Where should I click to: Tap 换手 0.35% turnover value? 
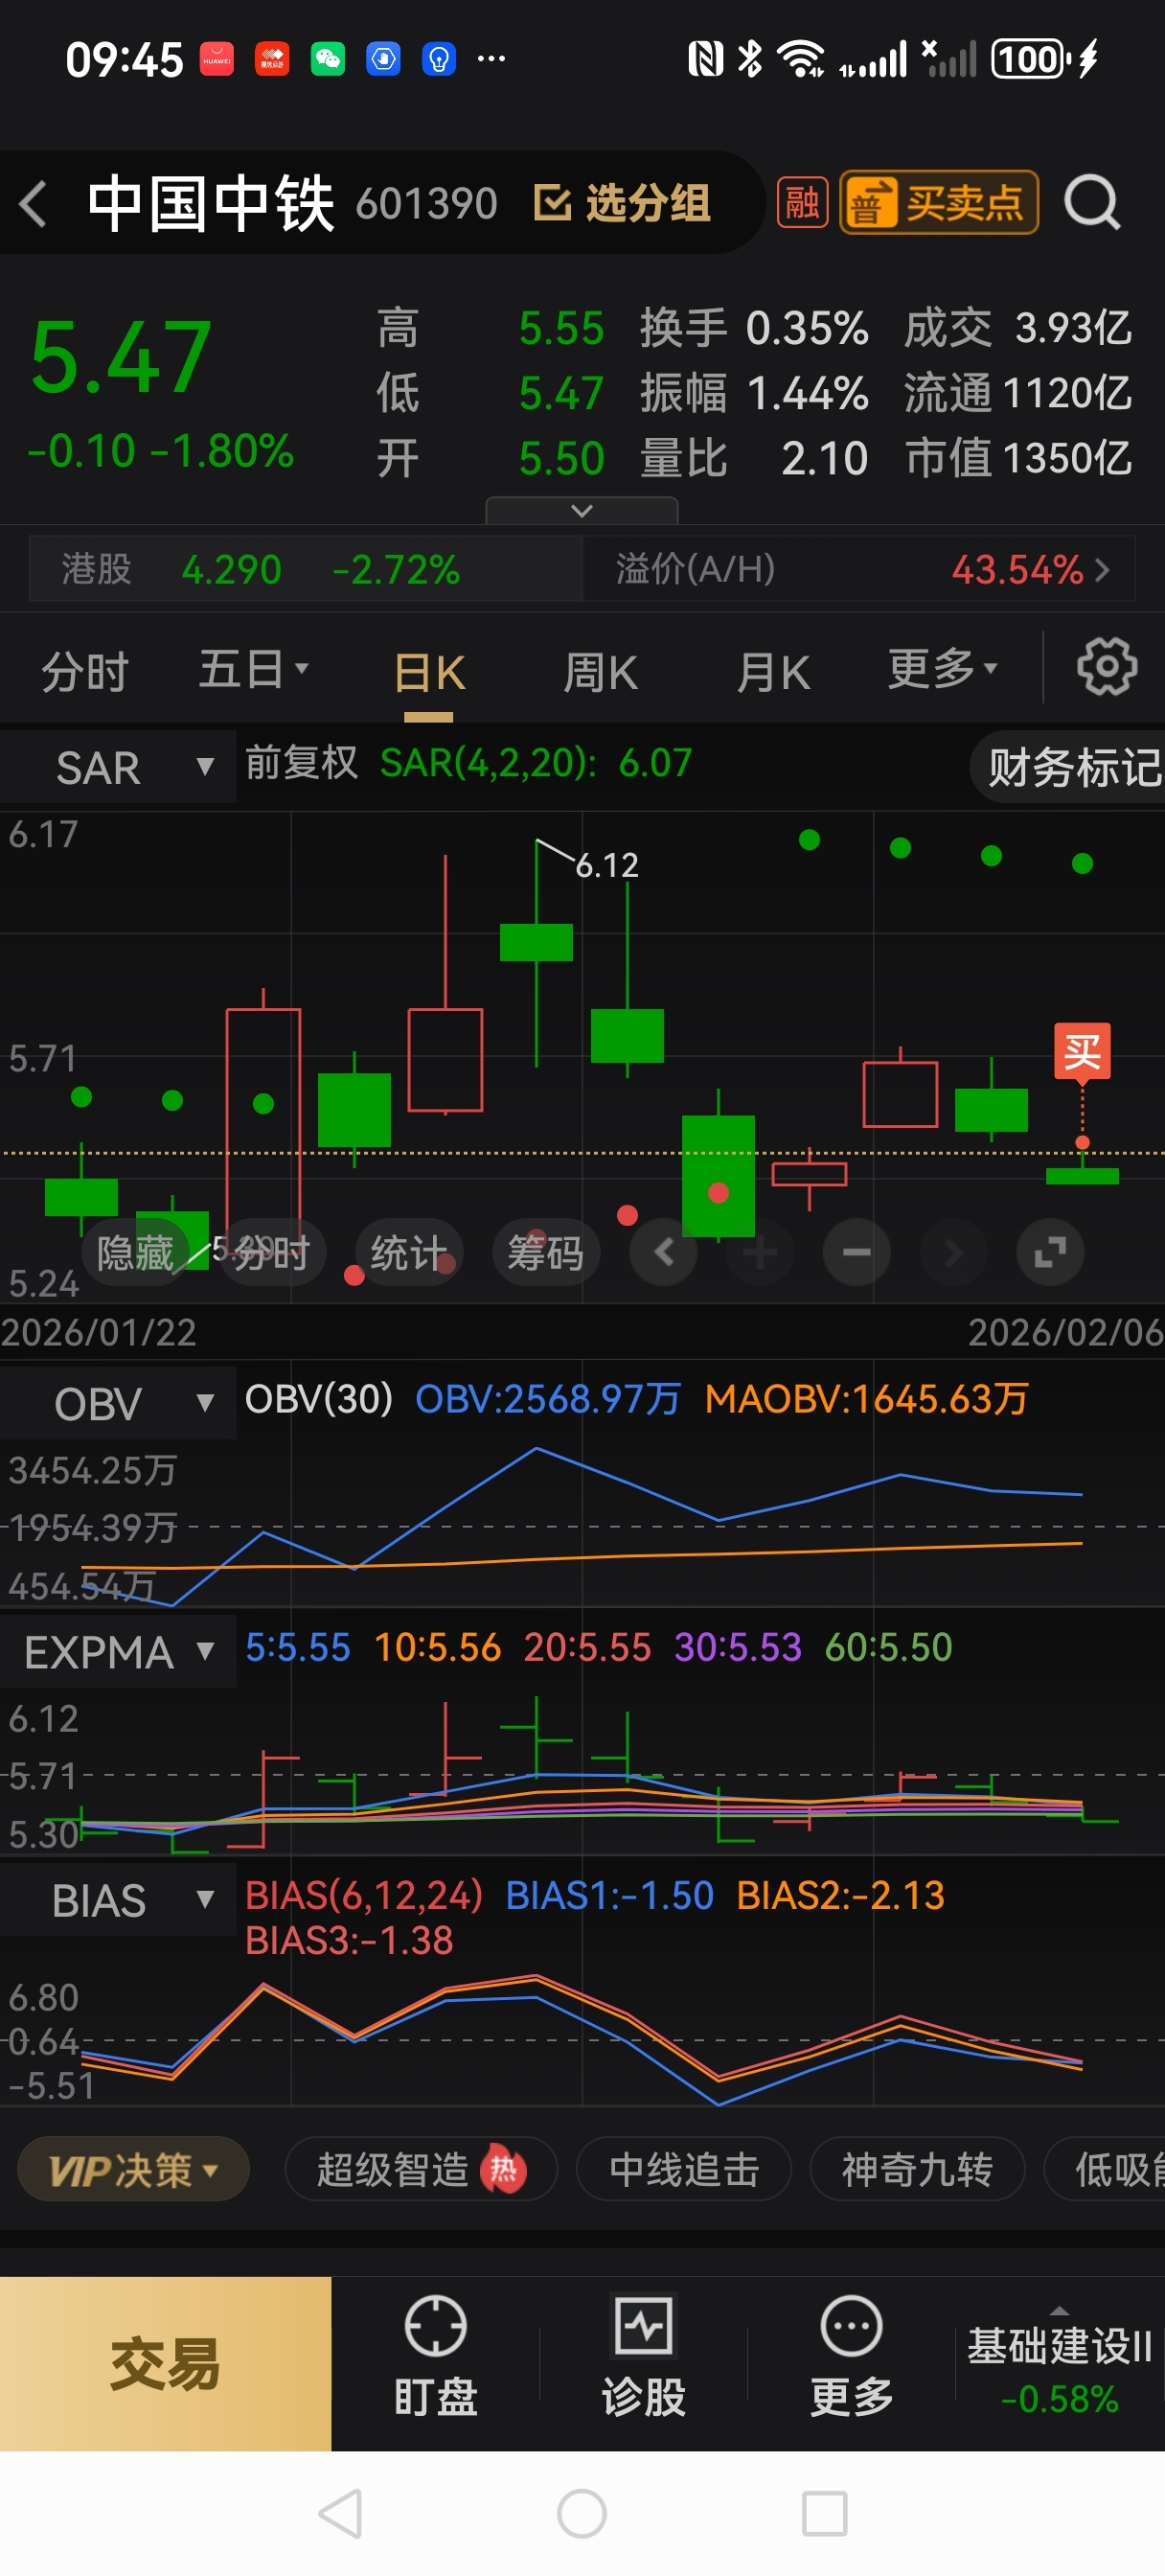[x=754, y=328]
